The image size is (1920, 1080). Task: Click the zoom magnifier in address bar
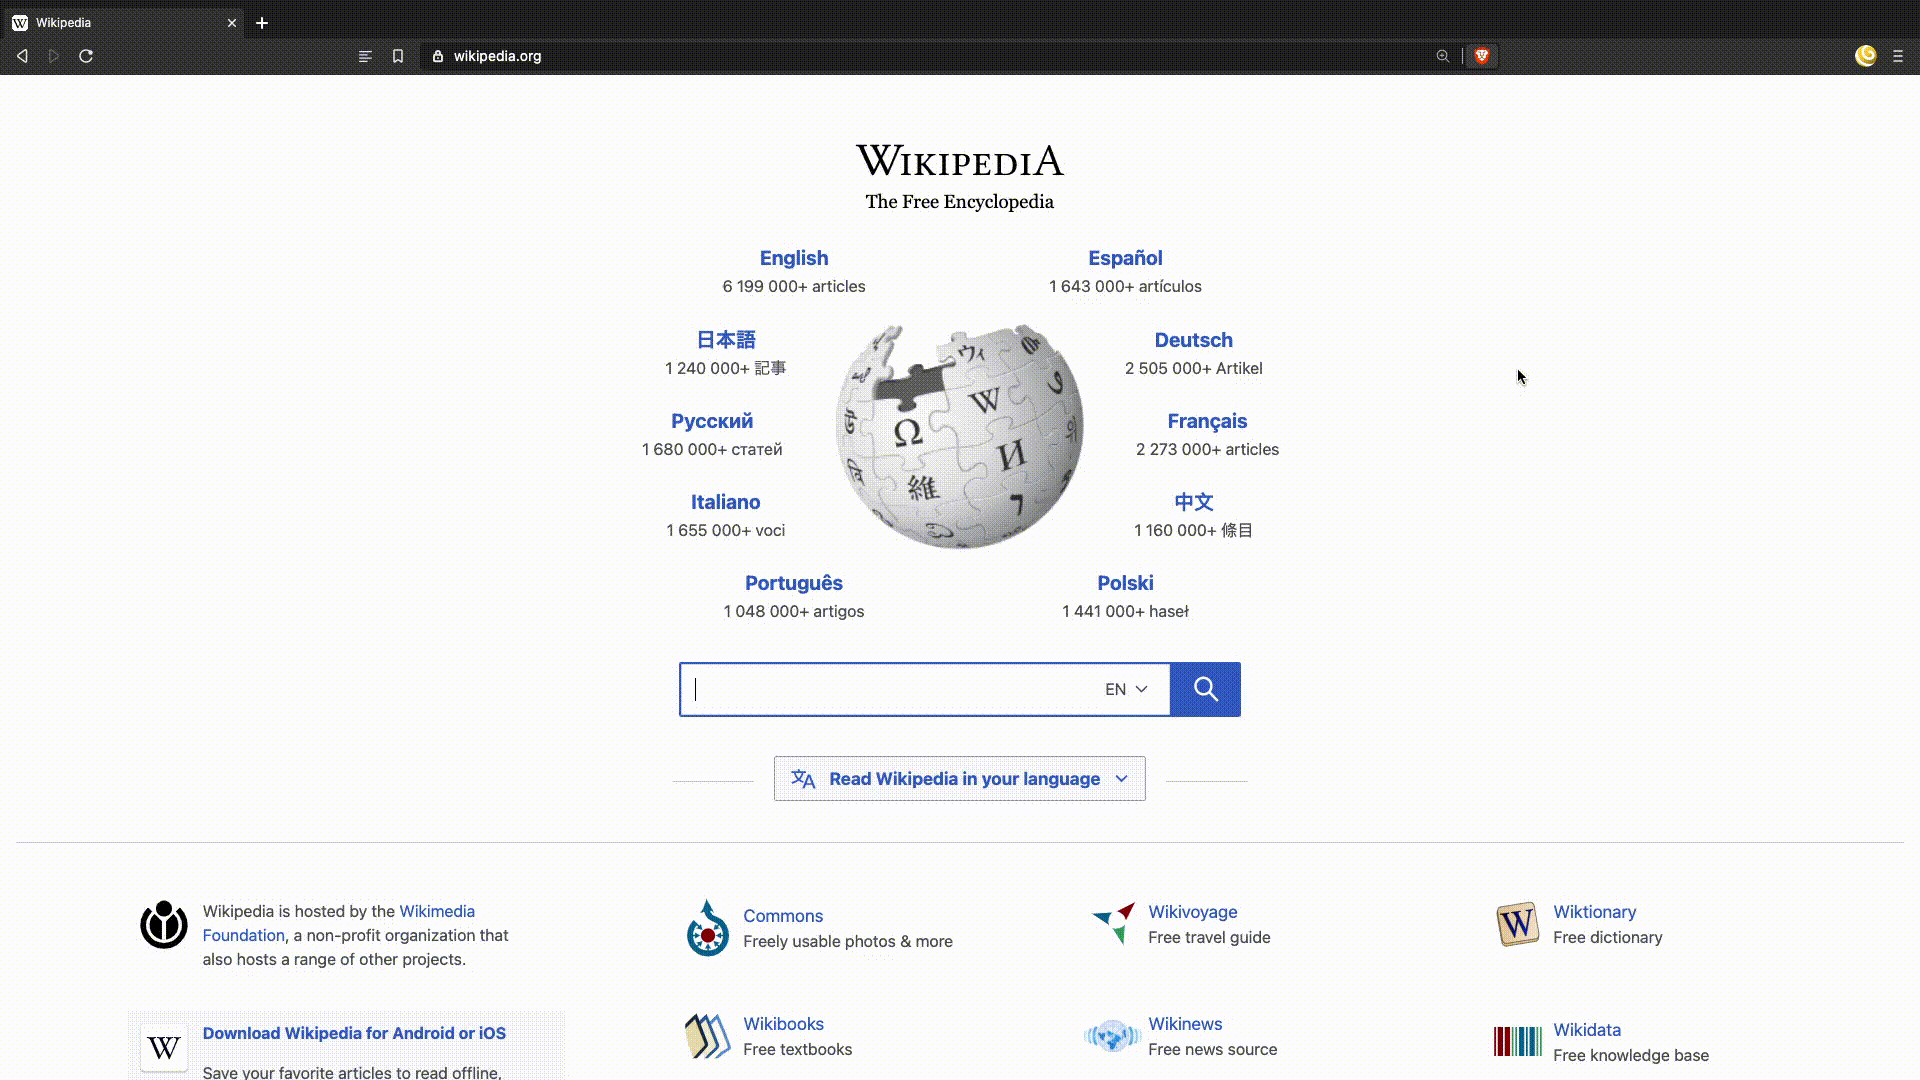click(1442, 56)
